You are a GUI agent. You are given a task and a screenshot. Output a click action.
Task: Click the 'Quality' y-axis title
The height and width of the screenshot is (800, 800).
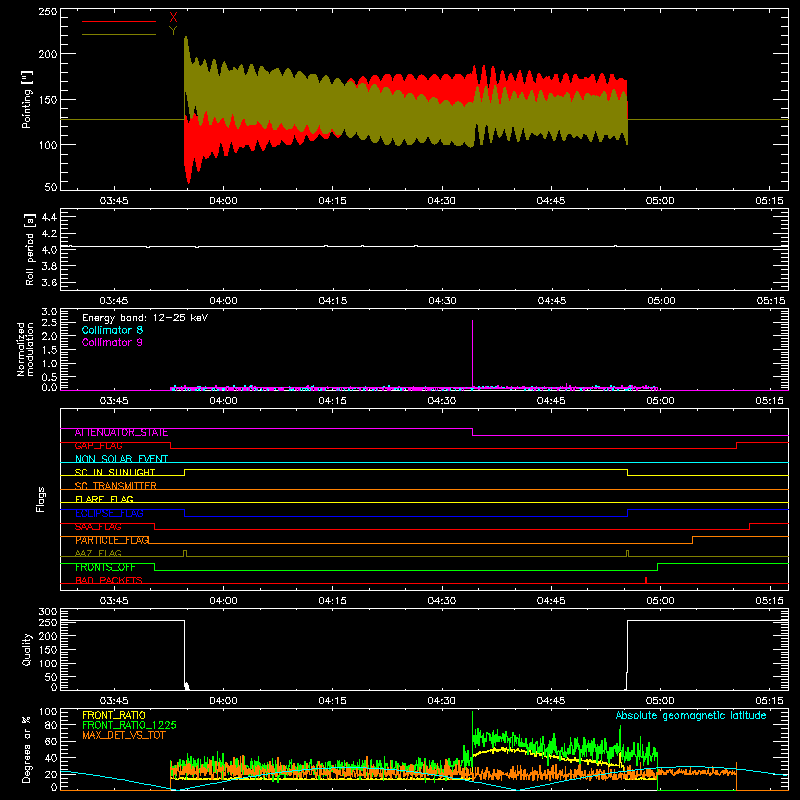coord(27,649)
